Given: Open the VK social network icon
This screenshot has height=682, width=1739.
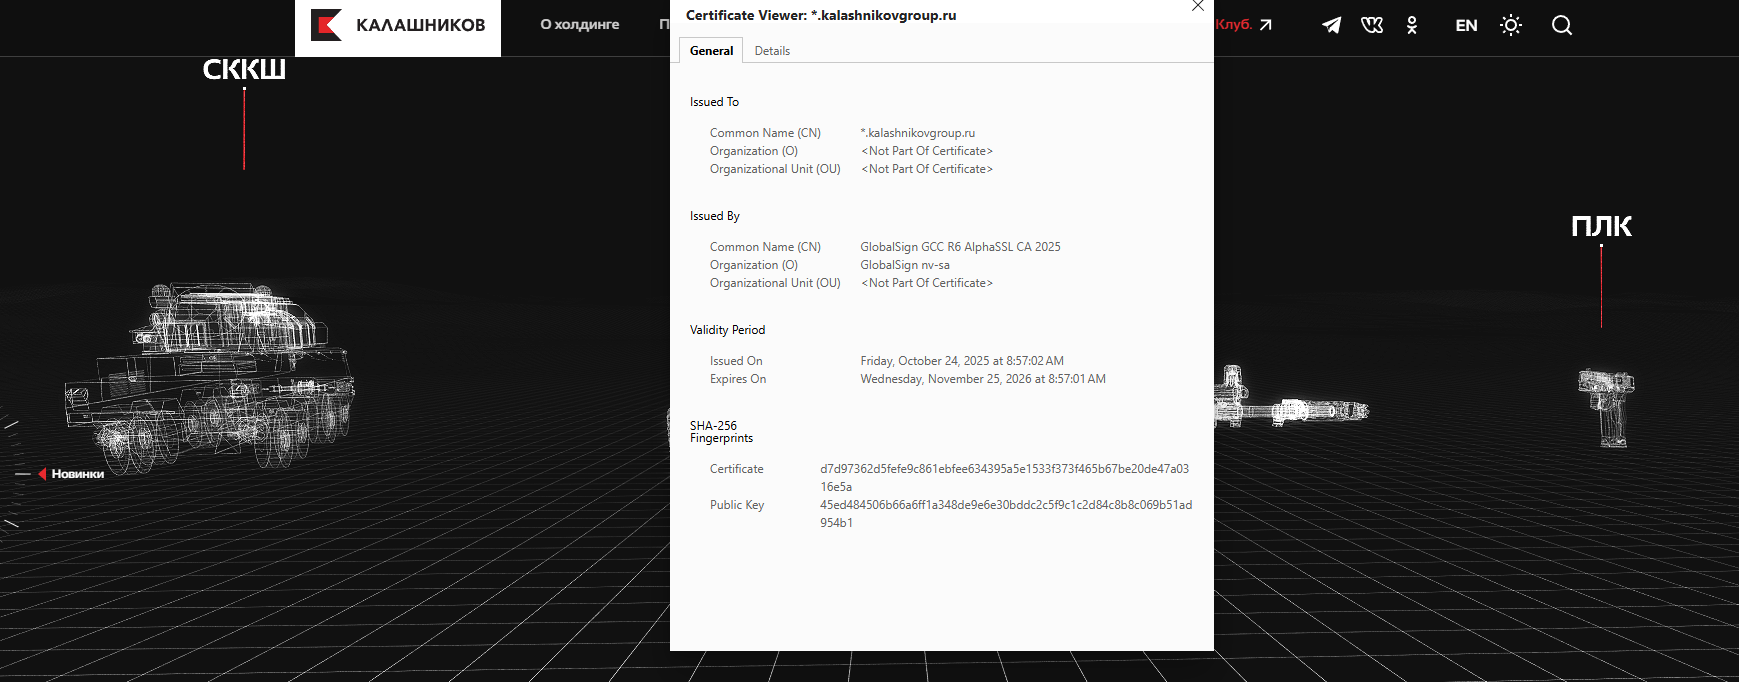Looking at the screenshot, I should (x=1372, y=25).
